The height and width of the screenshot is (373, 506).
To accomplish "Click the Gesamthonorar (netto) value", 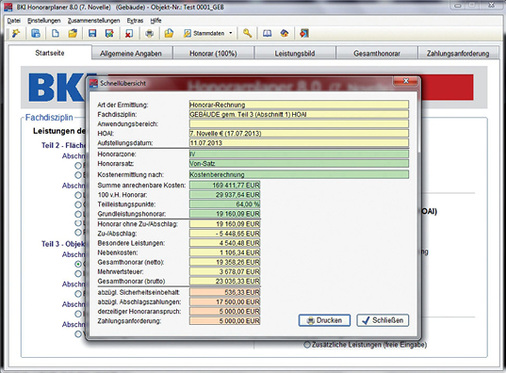I will point(225,262).
